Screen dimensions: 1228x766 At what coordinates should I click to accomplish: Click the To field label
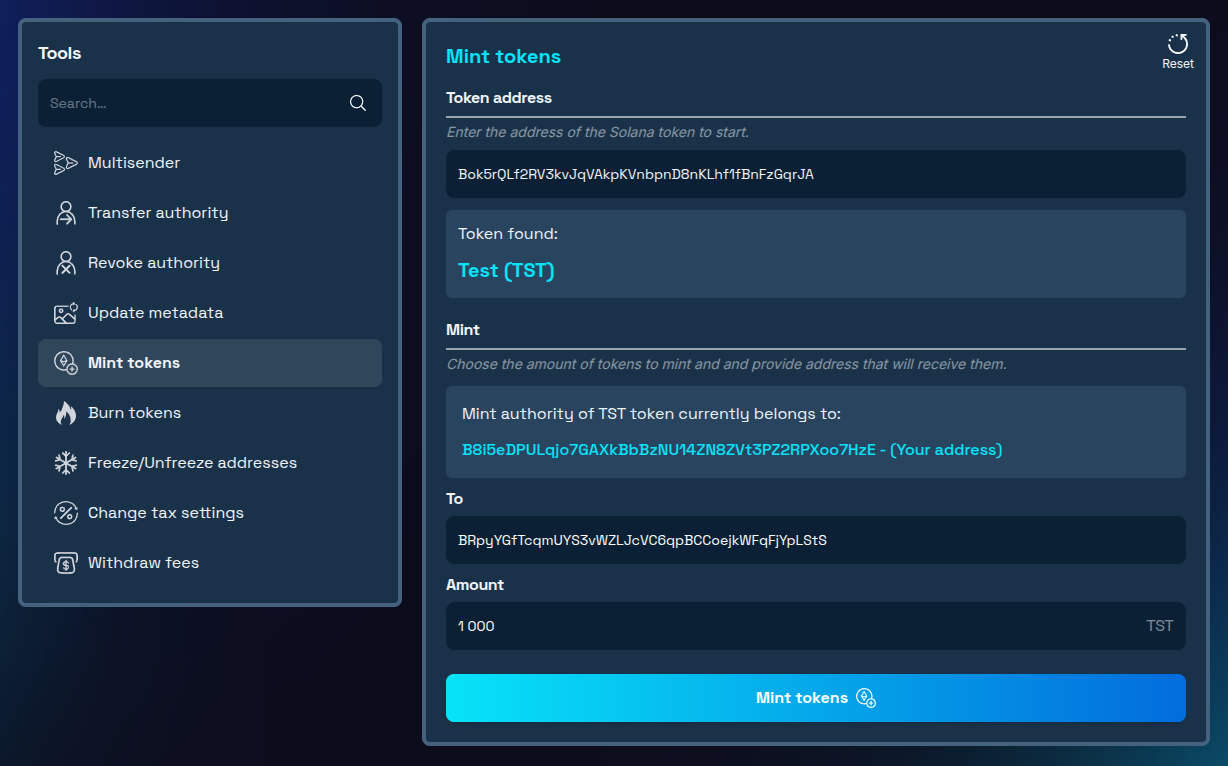[455, 499]
